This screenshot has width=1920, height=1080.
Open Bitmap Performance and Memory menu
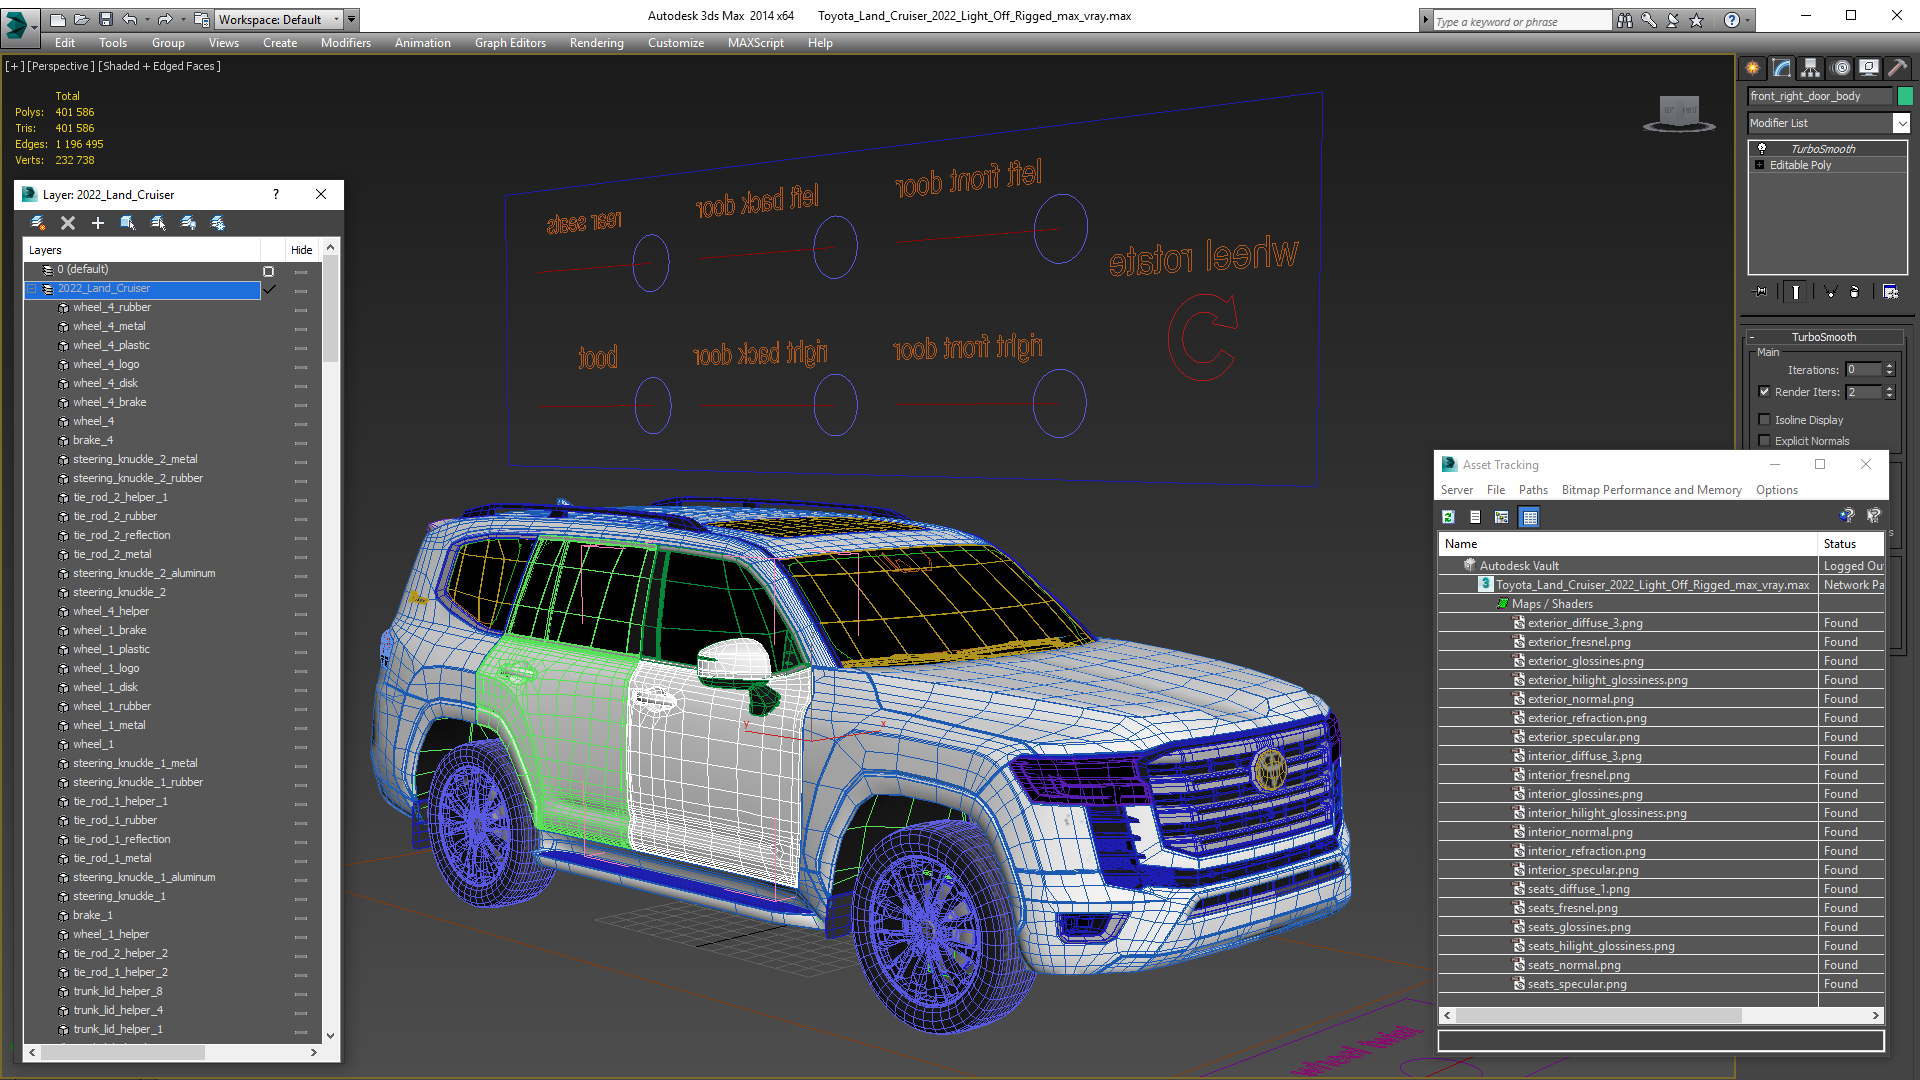(x=1651, y=490)
